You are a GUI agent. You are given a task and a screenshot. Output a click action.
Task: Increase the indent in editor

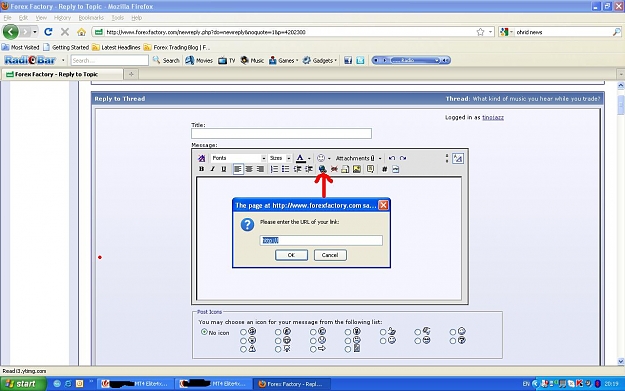click(309, 169)
